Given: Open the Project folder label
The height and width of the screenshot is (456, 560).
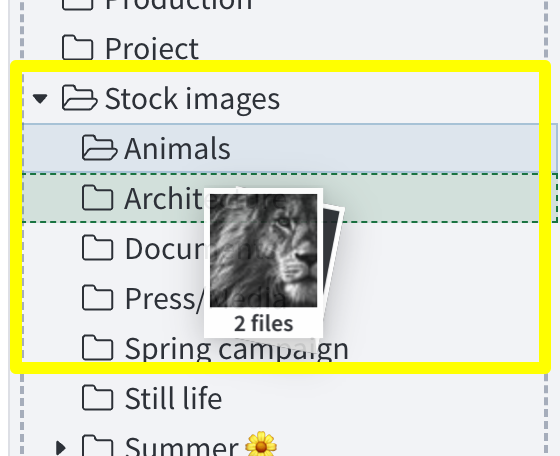Looking at the screenshot, I should (x=152, y=49).
